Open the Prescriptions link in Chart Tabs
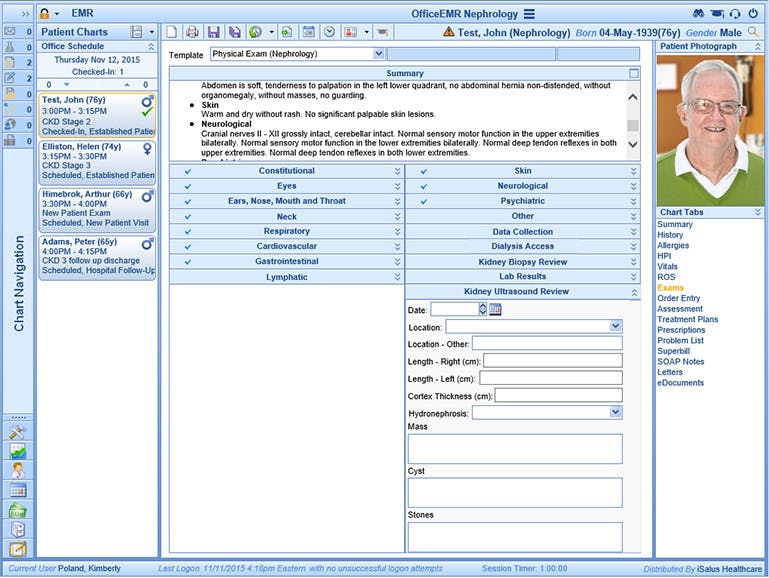Image resolution: width=769 pixels, height=578 pixels. 681,330
